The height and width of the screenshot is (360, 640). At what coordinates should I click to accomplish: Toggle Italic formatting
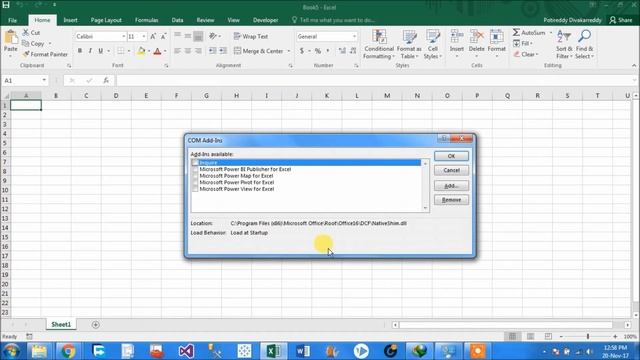click(90, 51)
